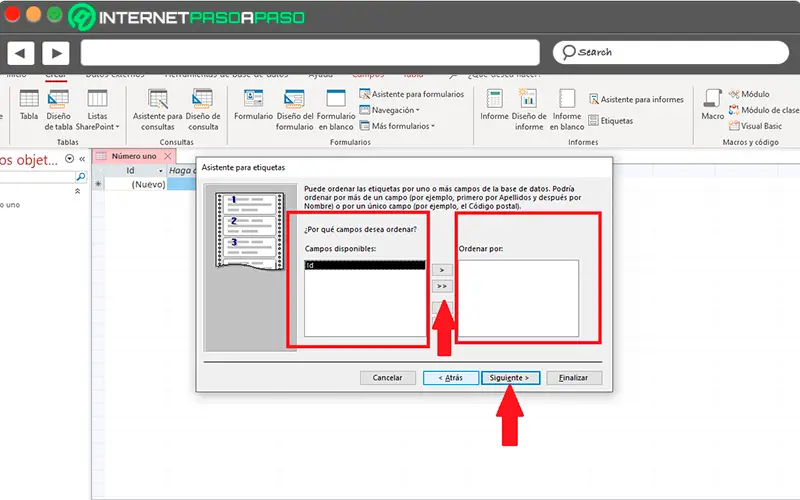Click the new record row selector asterisk
800x500 pixels.
tap(98, 184)
